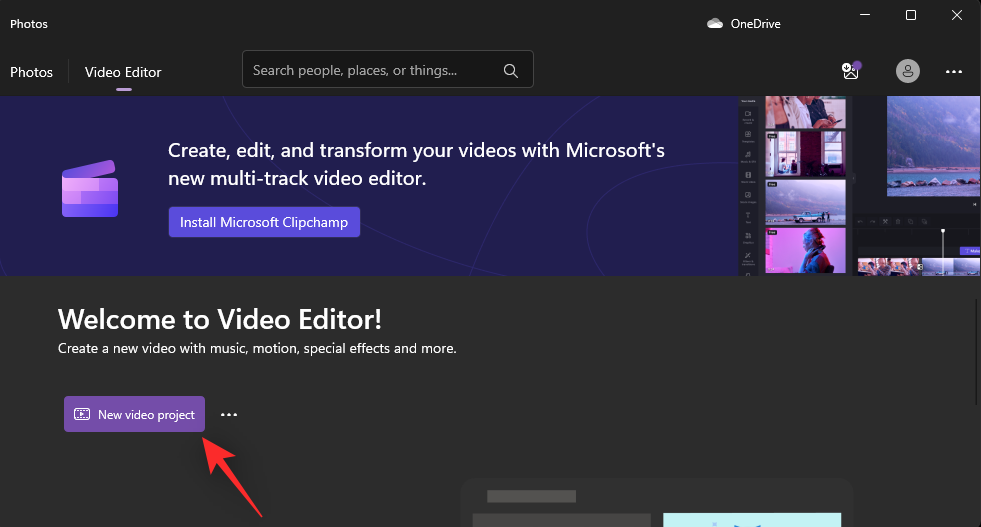Start a New video project
Screen dimensions: 981x527
(135, 414)
